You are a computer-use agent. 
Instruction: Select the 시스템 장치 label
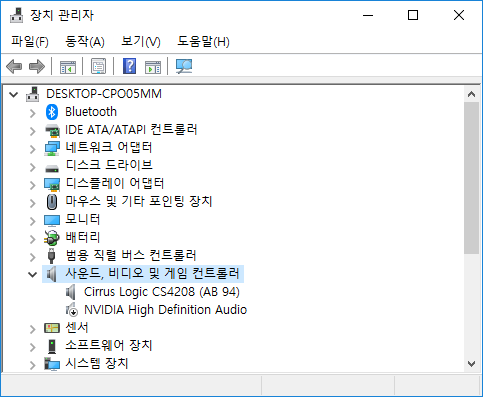click(x=97, y=364)
